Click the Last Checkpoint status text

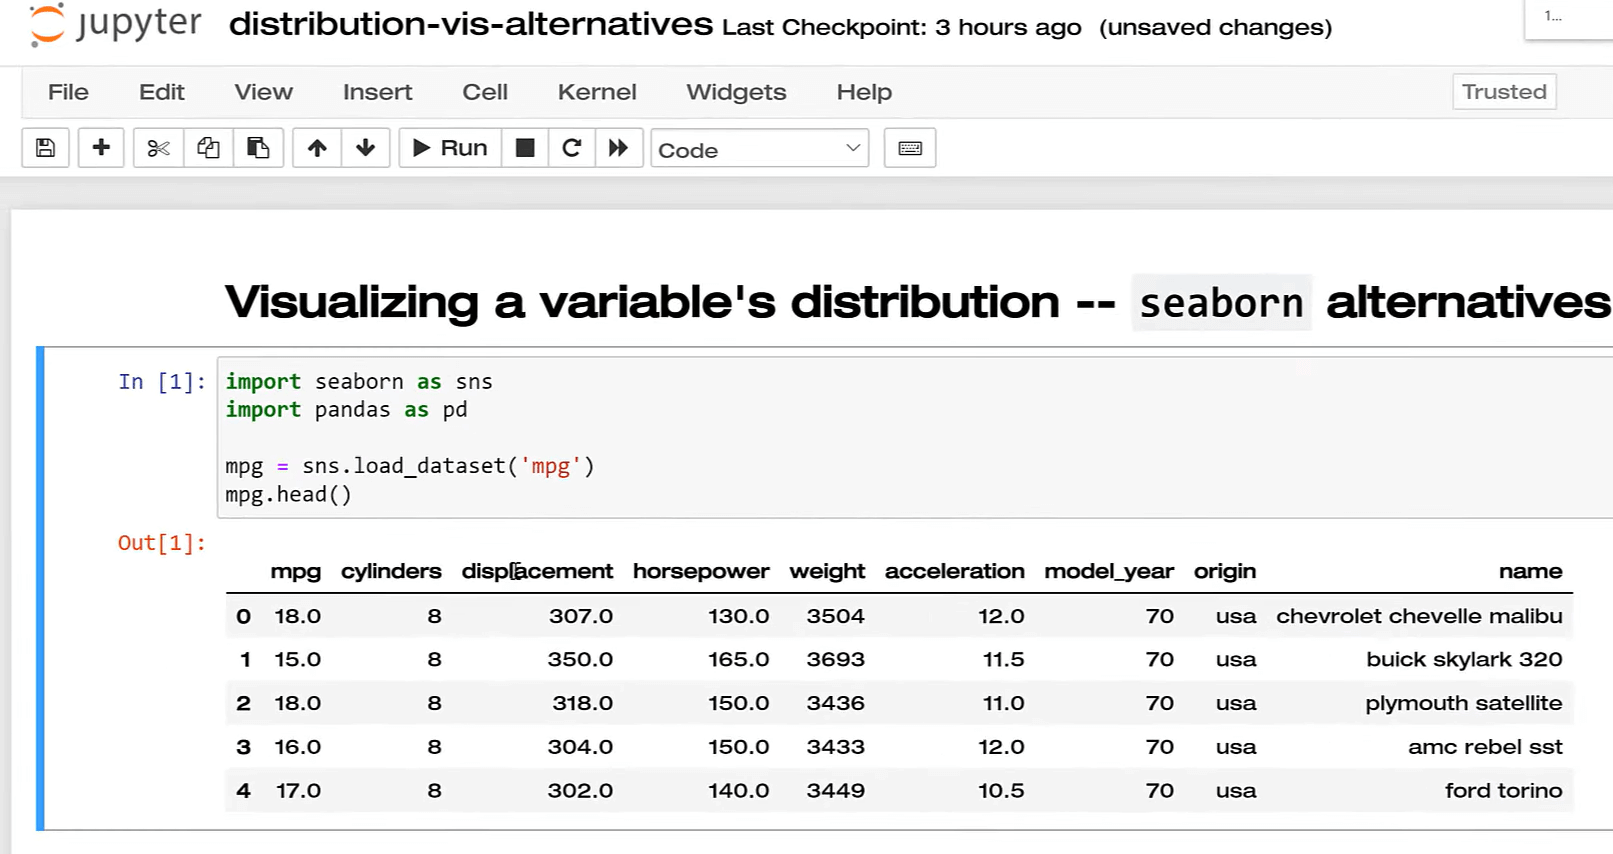902,27
